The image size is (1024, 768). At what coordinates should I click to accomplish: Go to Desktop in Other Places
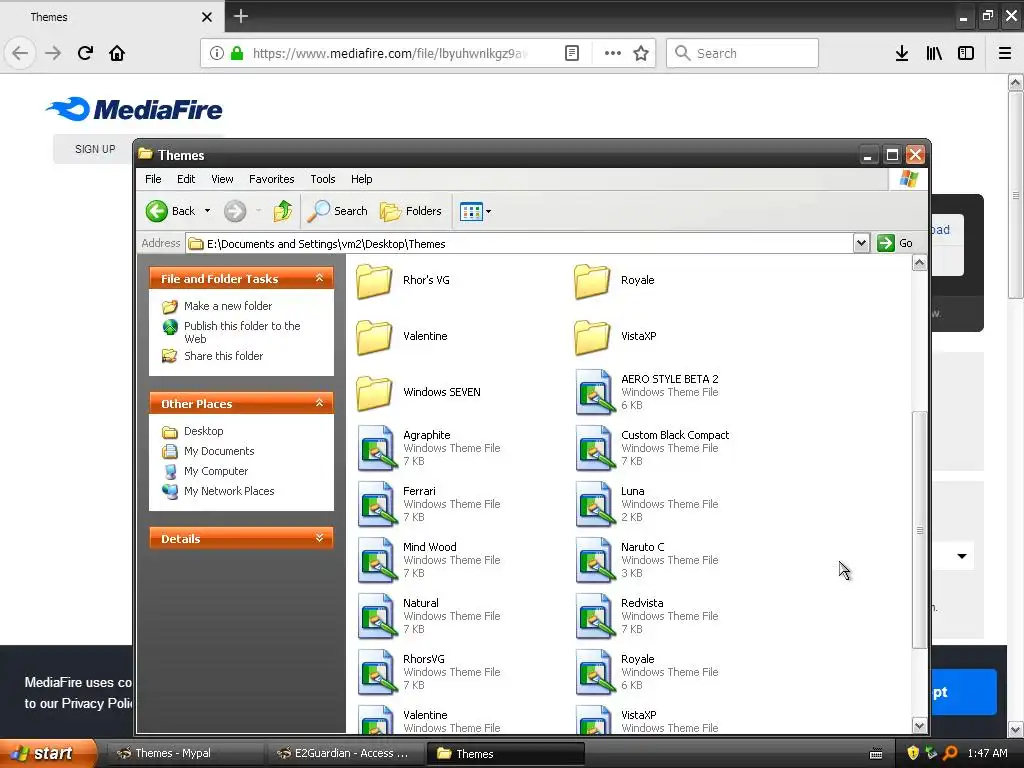(204, 431)
